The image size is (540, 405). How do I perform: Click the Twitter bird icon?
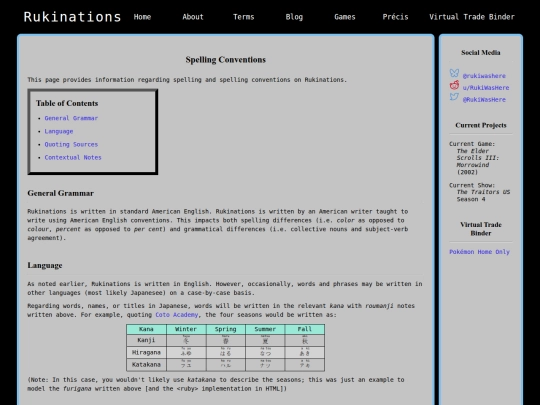[x=454, y=97]
